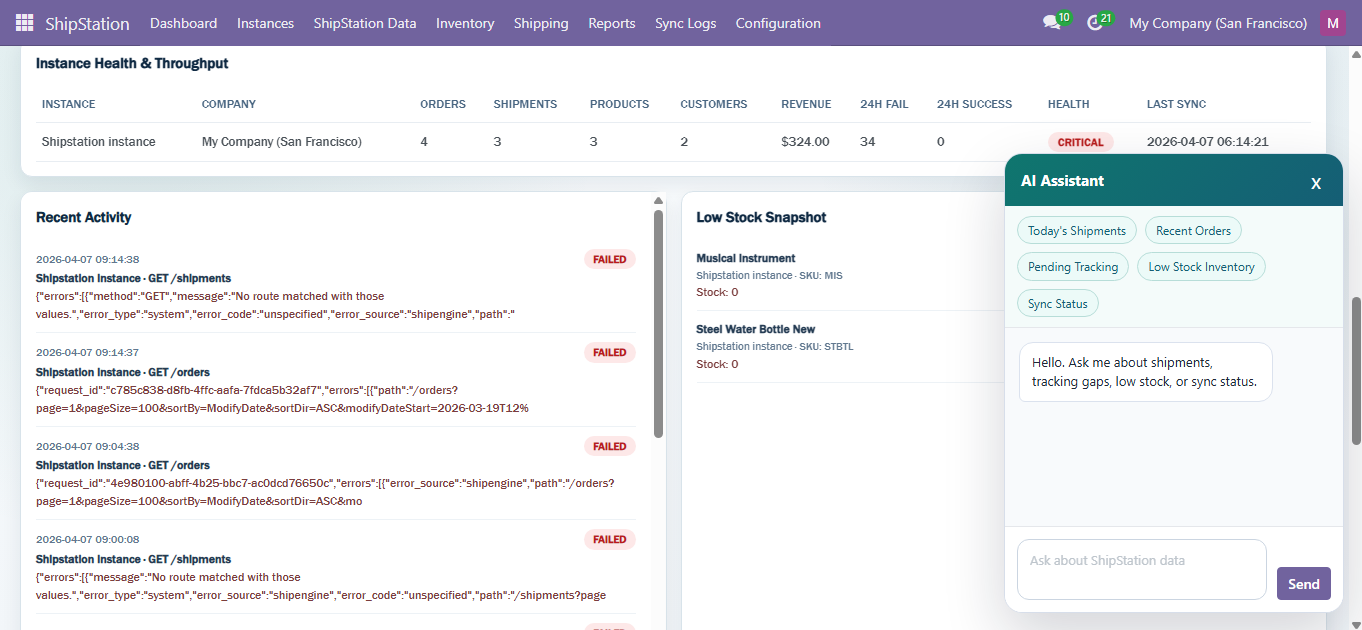Open the Shipstation instance table row

pyautogui.click(x=98, y=142)
